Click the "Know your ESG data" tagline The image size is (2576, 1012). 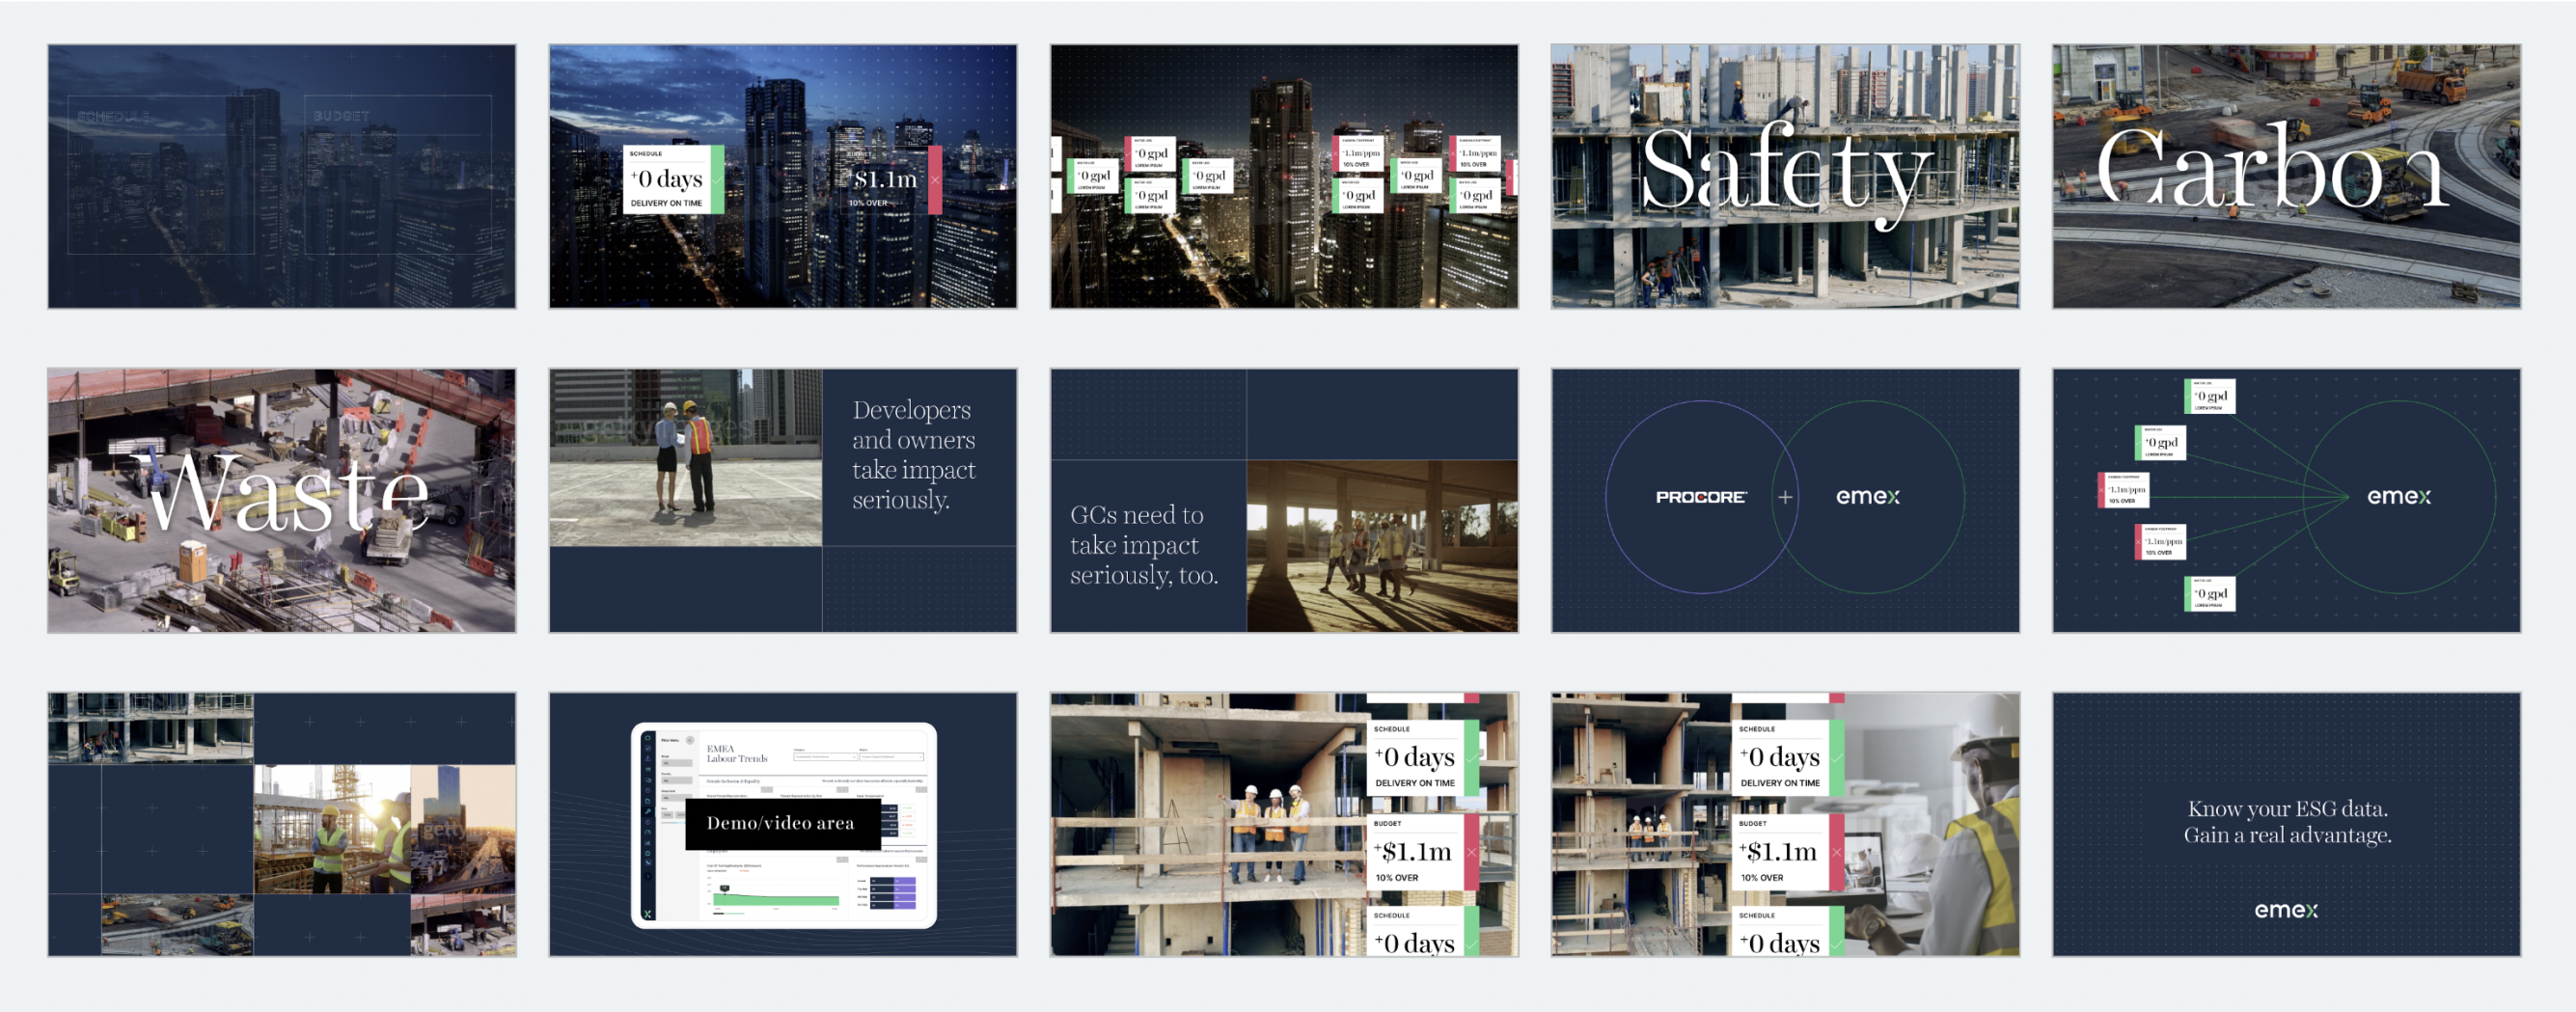pyautogui.click(x=2286, y=821)
